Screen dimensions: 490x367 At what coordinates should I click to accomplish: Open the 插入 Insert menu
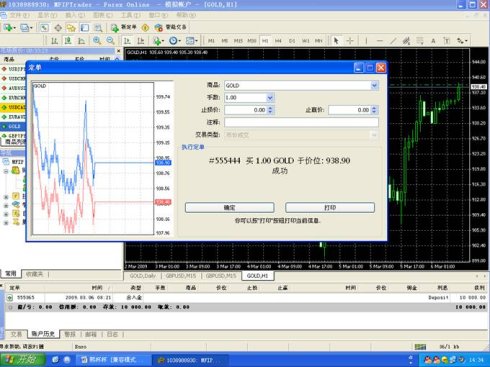click(75, 15)
